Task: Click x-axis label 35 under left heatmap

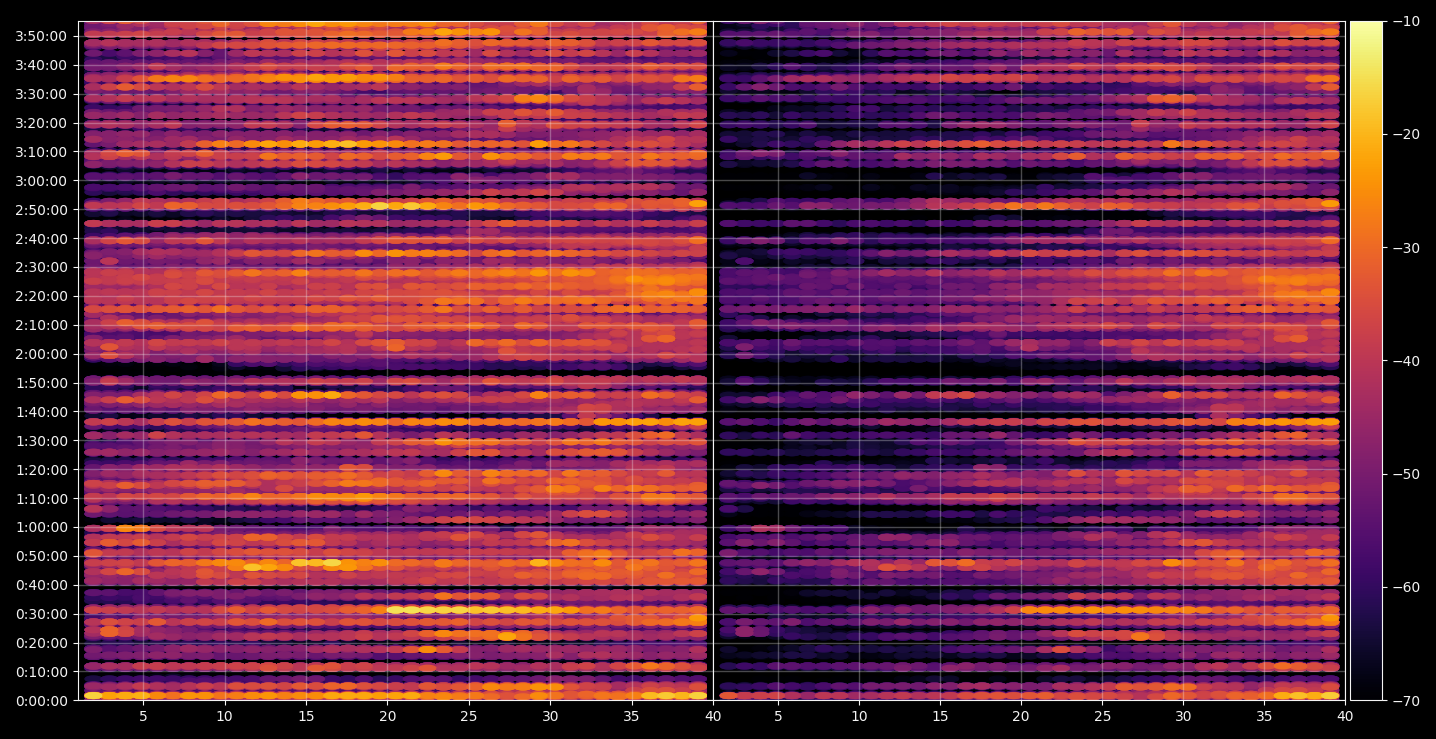Action: pos(631,716)
